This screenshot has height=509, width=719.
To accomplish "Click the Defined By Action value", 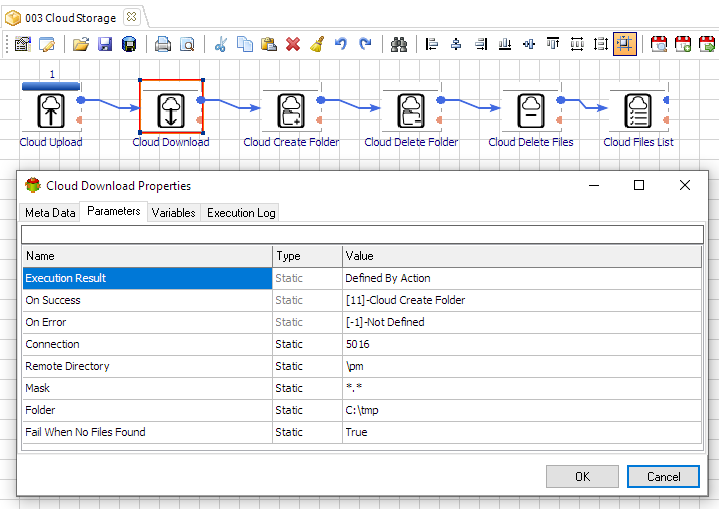I will (x=387, y=278).
